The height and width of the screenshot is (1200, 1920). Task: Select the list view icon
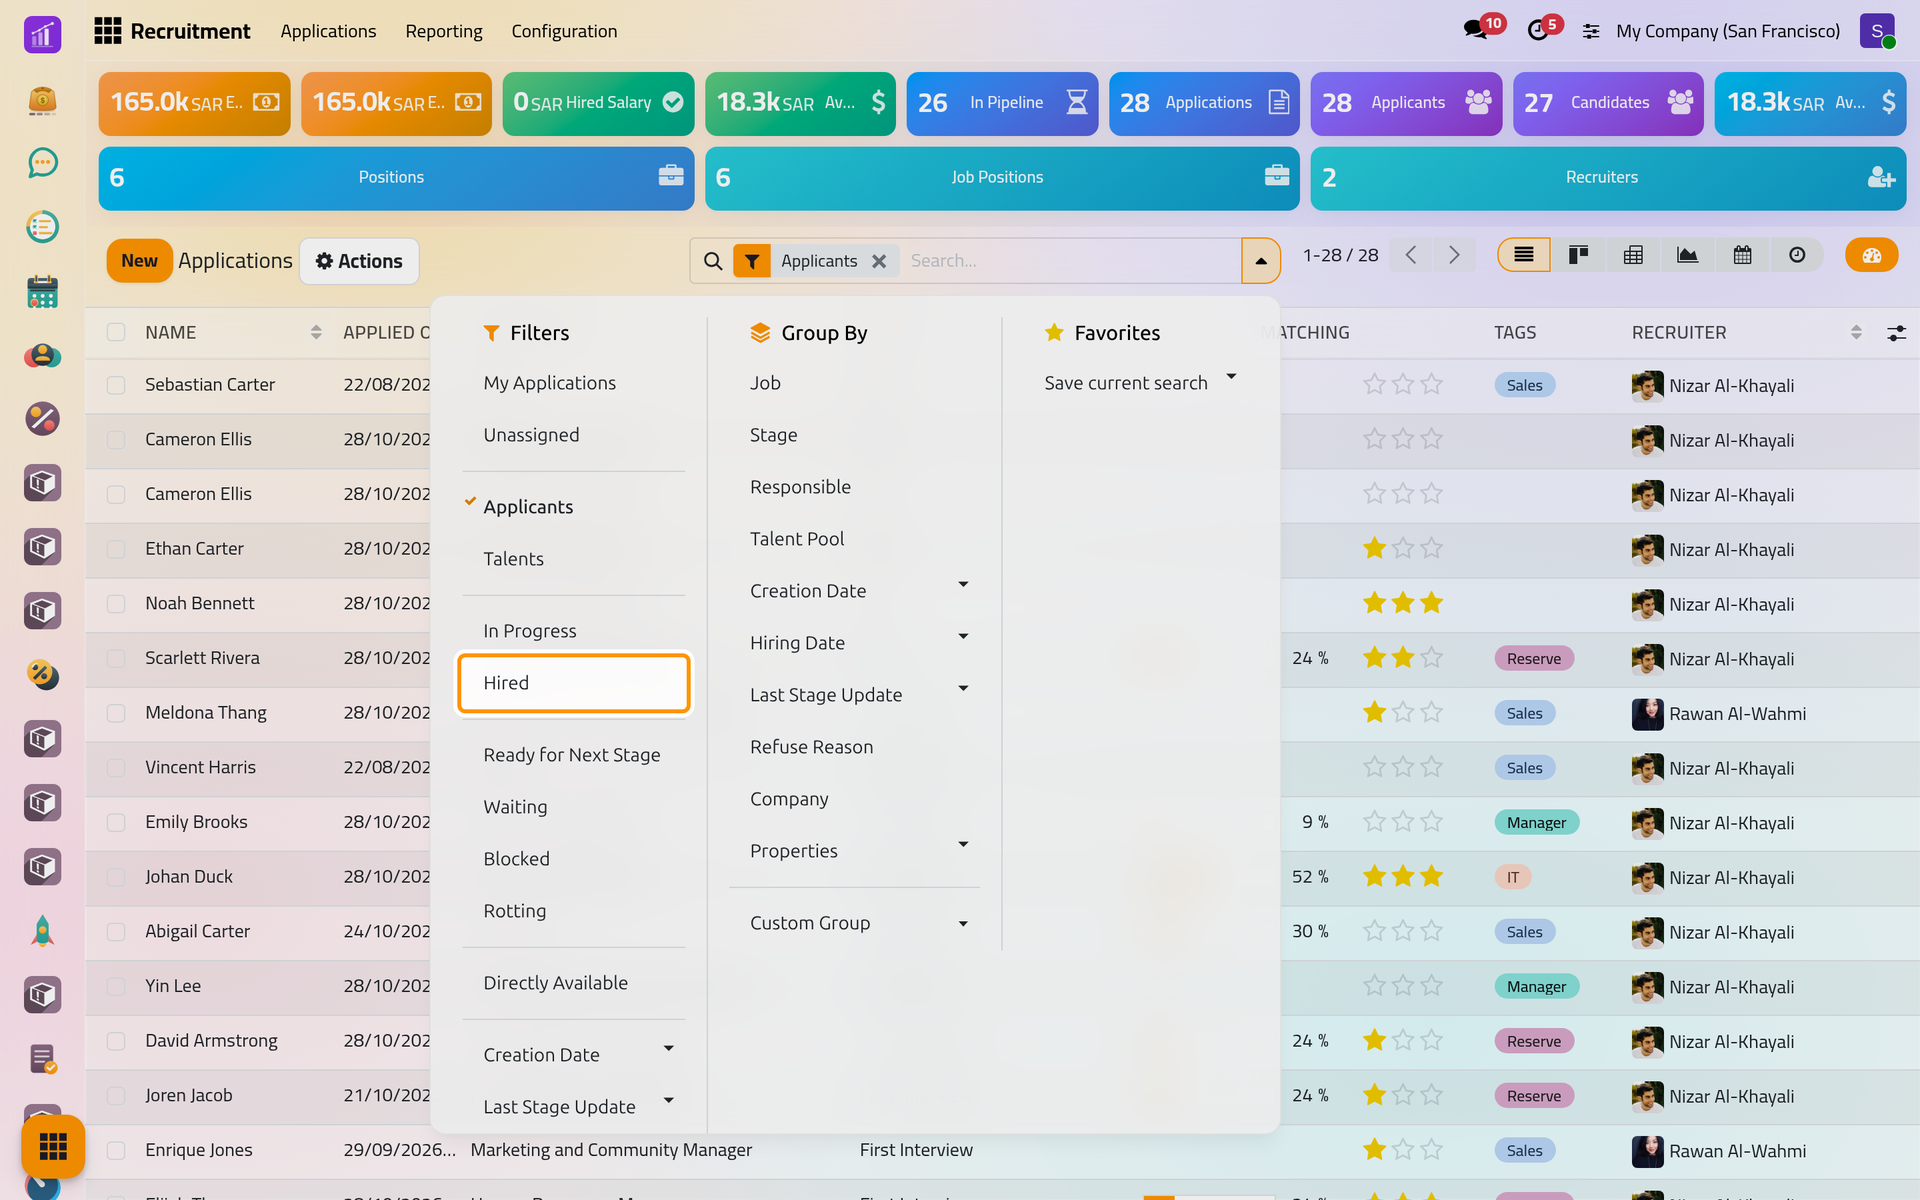click(1524, 255)
